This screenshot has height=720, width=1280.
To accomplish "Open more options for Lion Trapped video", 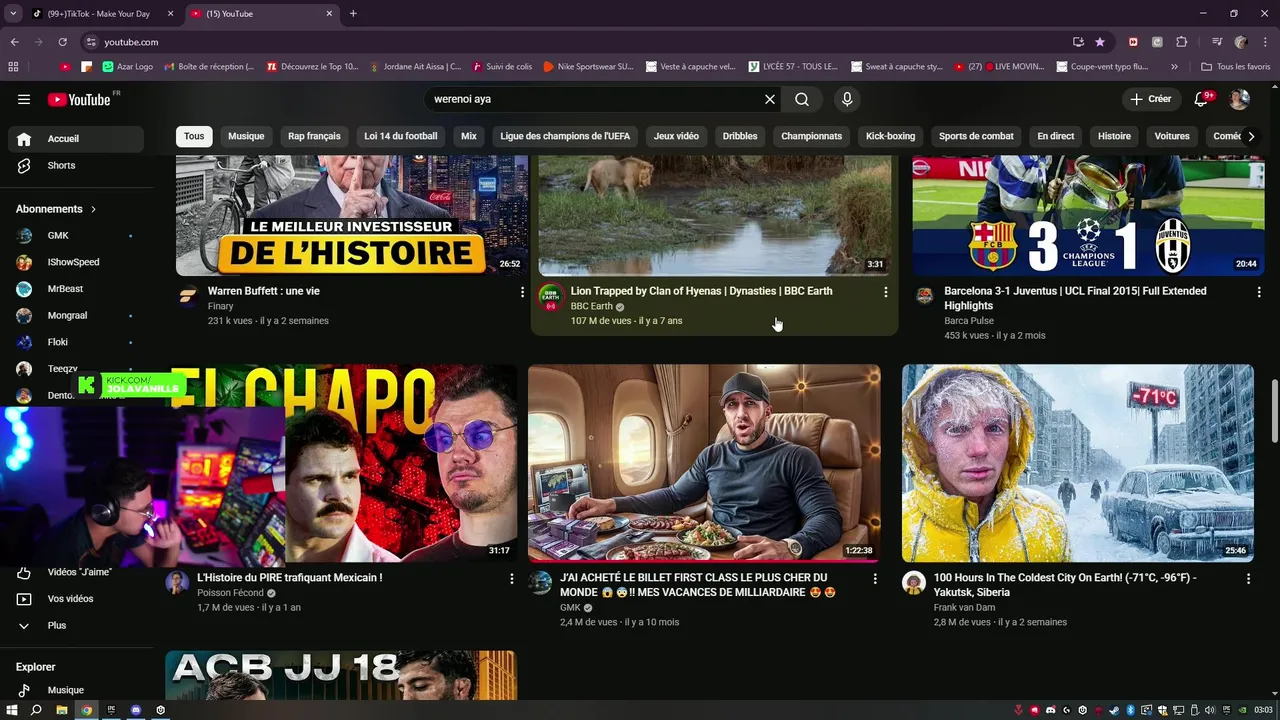I will [x=885, y=292].
